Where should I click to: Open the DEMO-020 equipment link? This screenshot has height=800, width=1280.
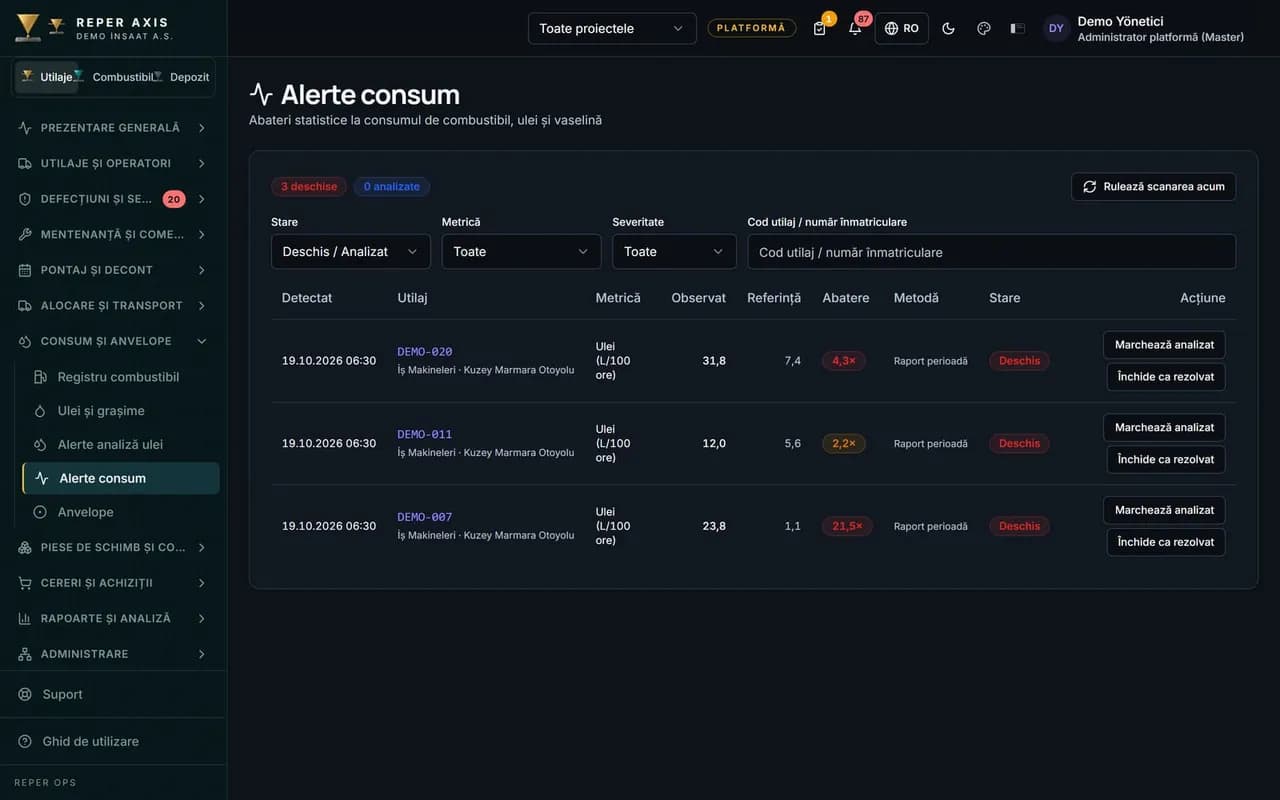pos(425,352)
